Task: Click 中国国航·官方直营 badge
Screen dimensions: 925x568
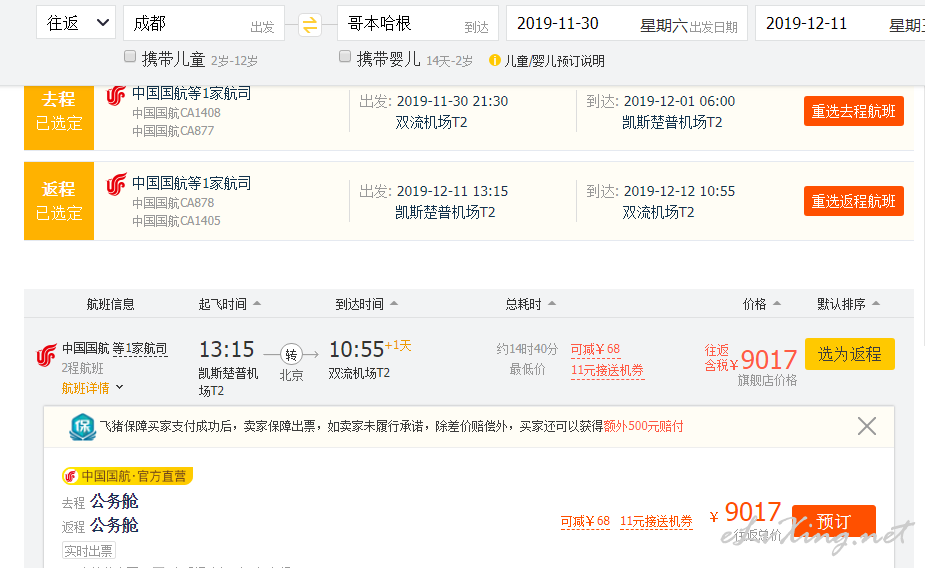Action: 127,476
